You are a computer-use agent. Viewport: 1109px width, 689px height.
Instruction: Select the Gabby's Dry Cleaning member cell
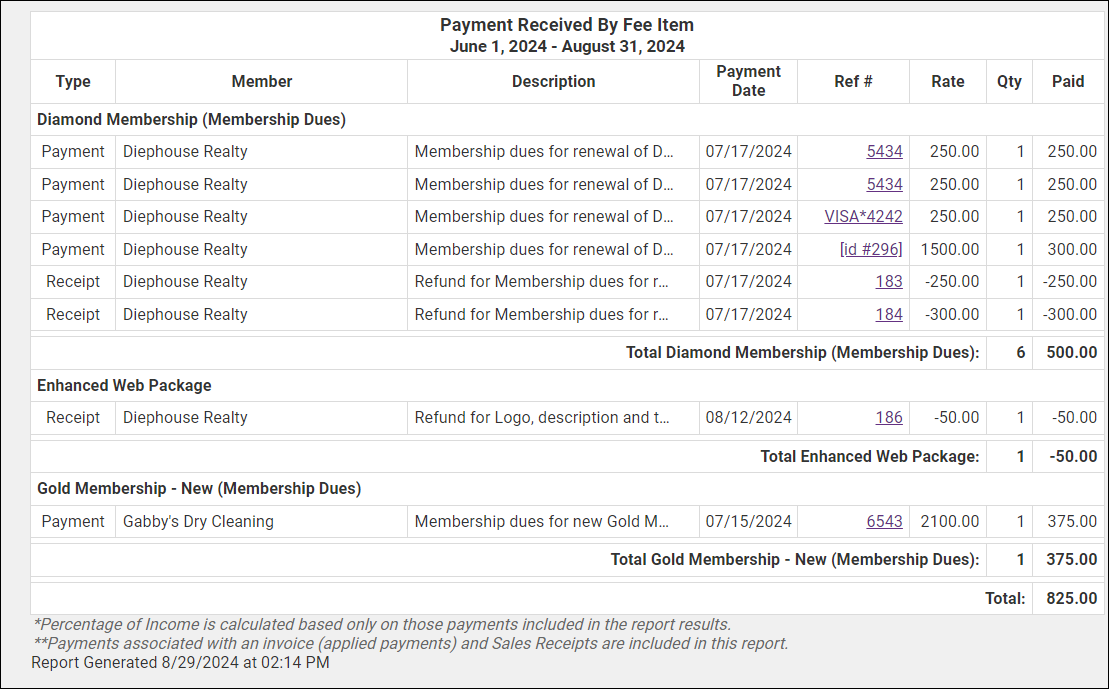click(198, 522)
